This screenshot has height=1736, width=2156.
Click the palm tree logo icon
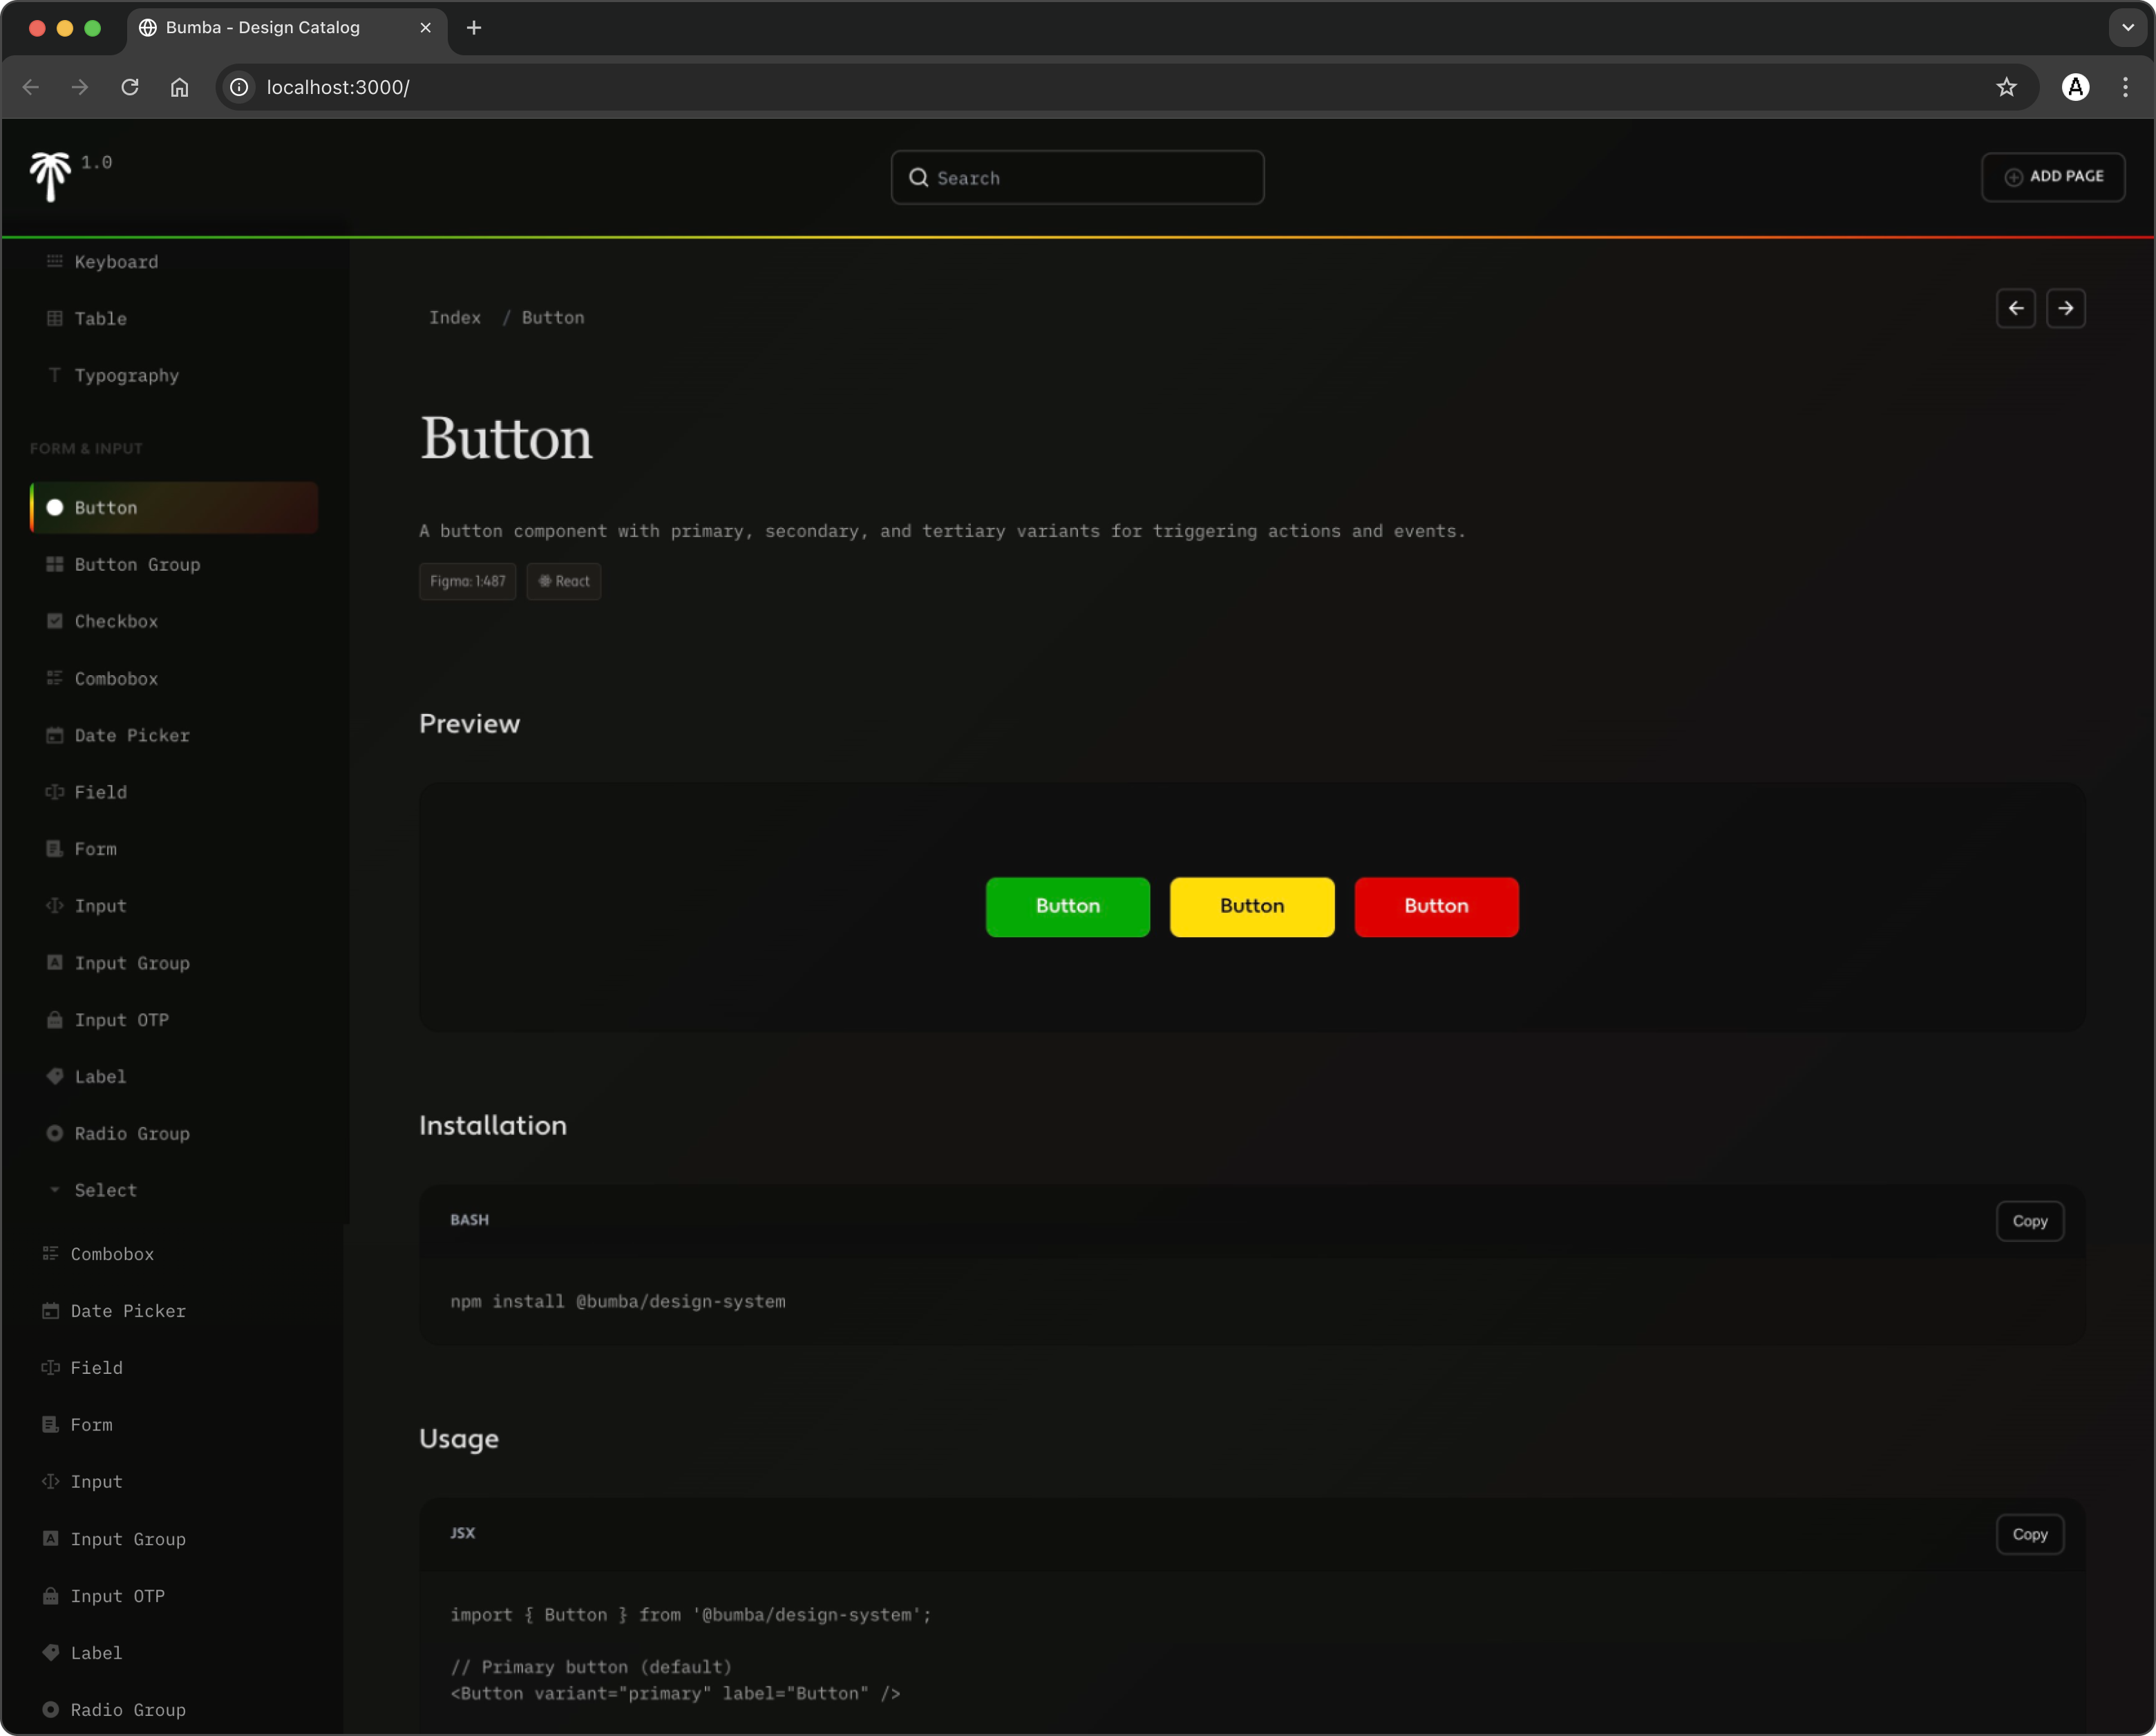49,177
